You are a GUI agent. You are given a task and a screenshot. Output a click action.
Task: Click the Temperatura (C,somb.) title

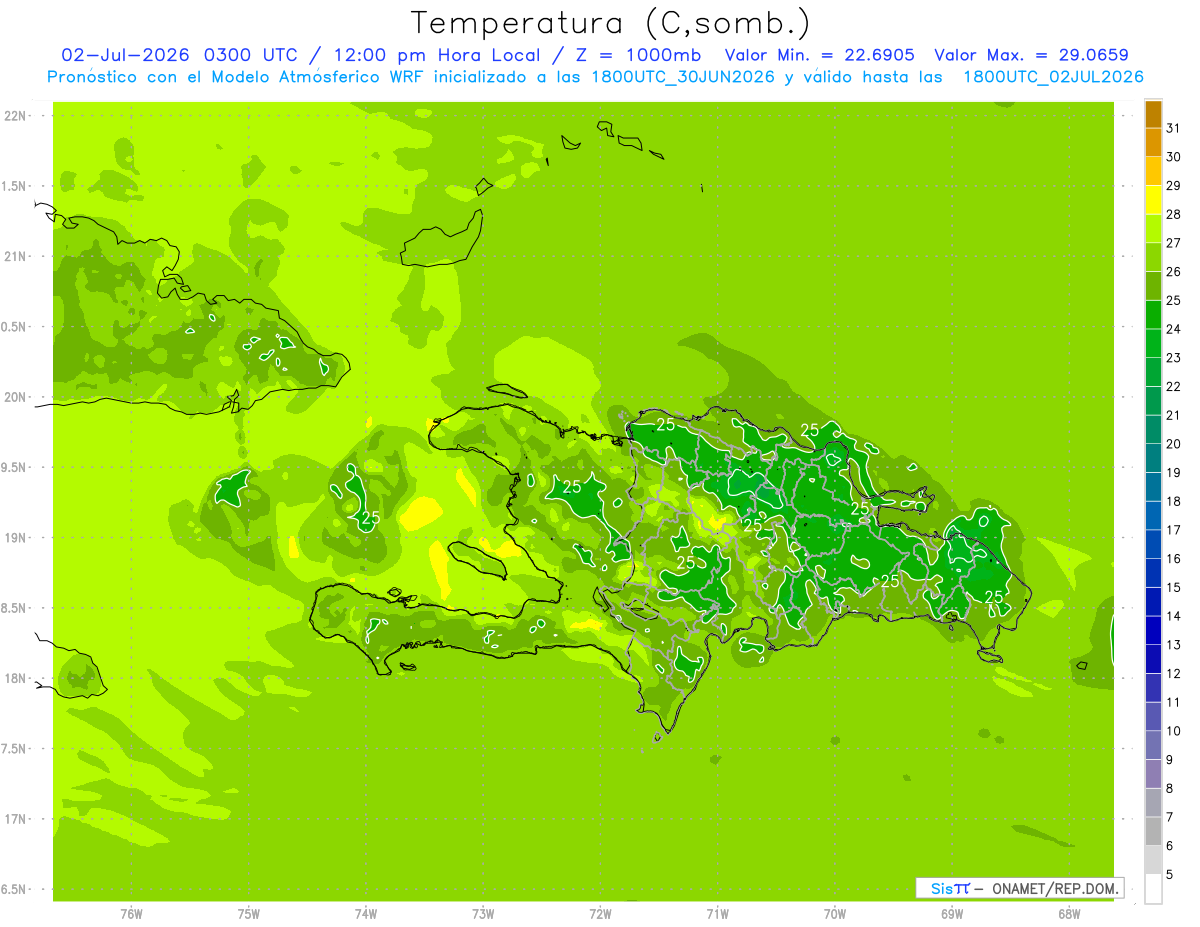[x=611, y=23]
